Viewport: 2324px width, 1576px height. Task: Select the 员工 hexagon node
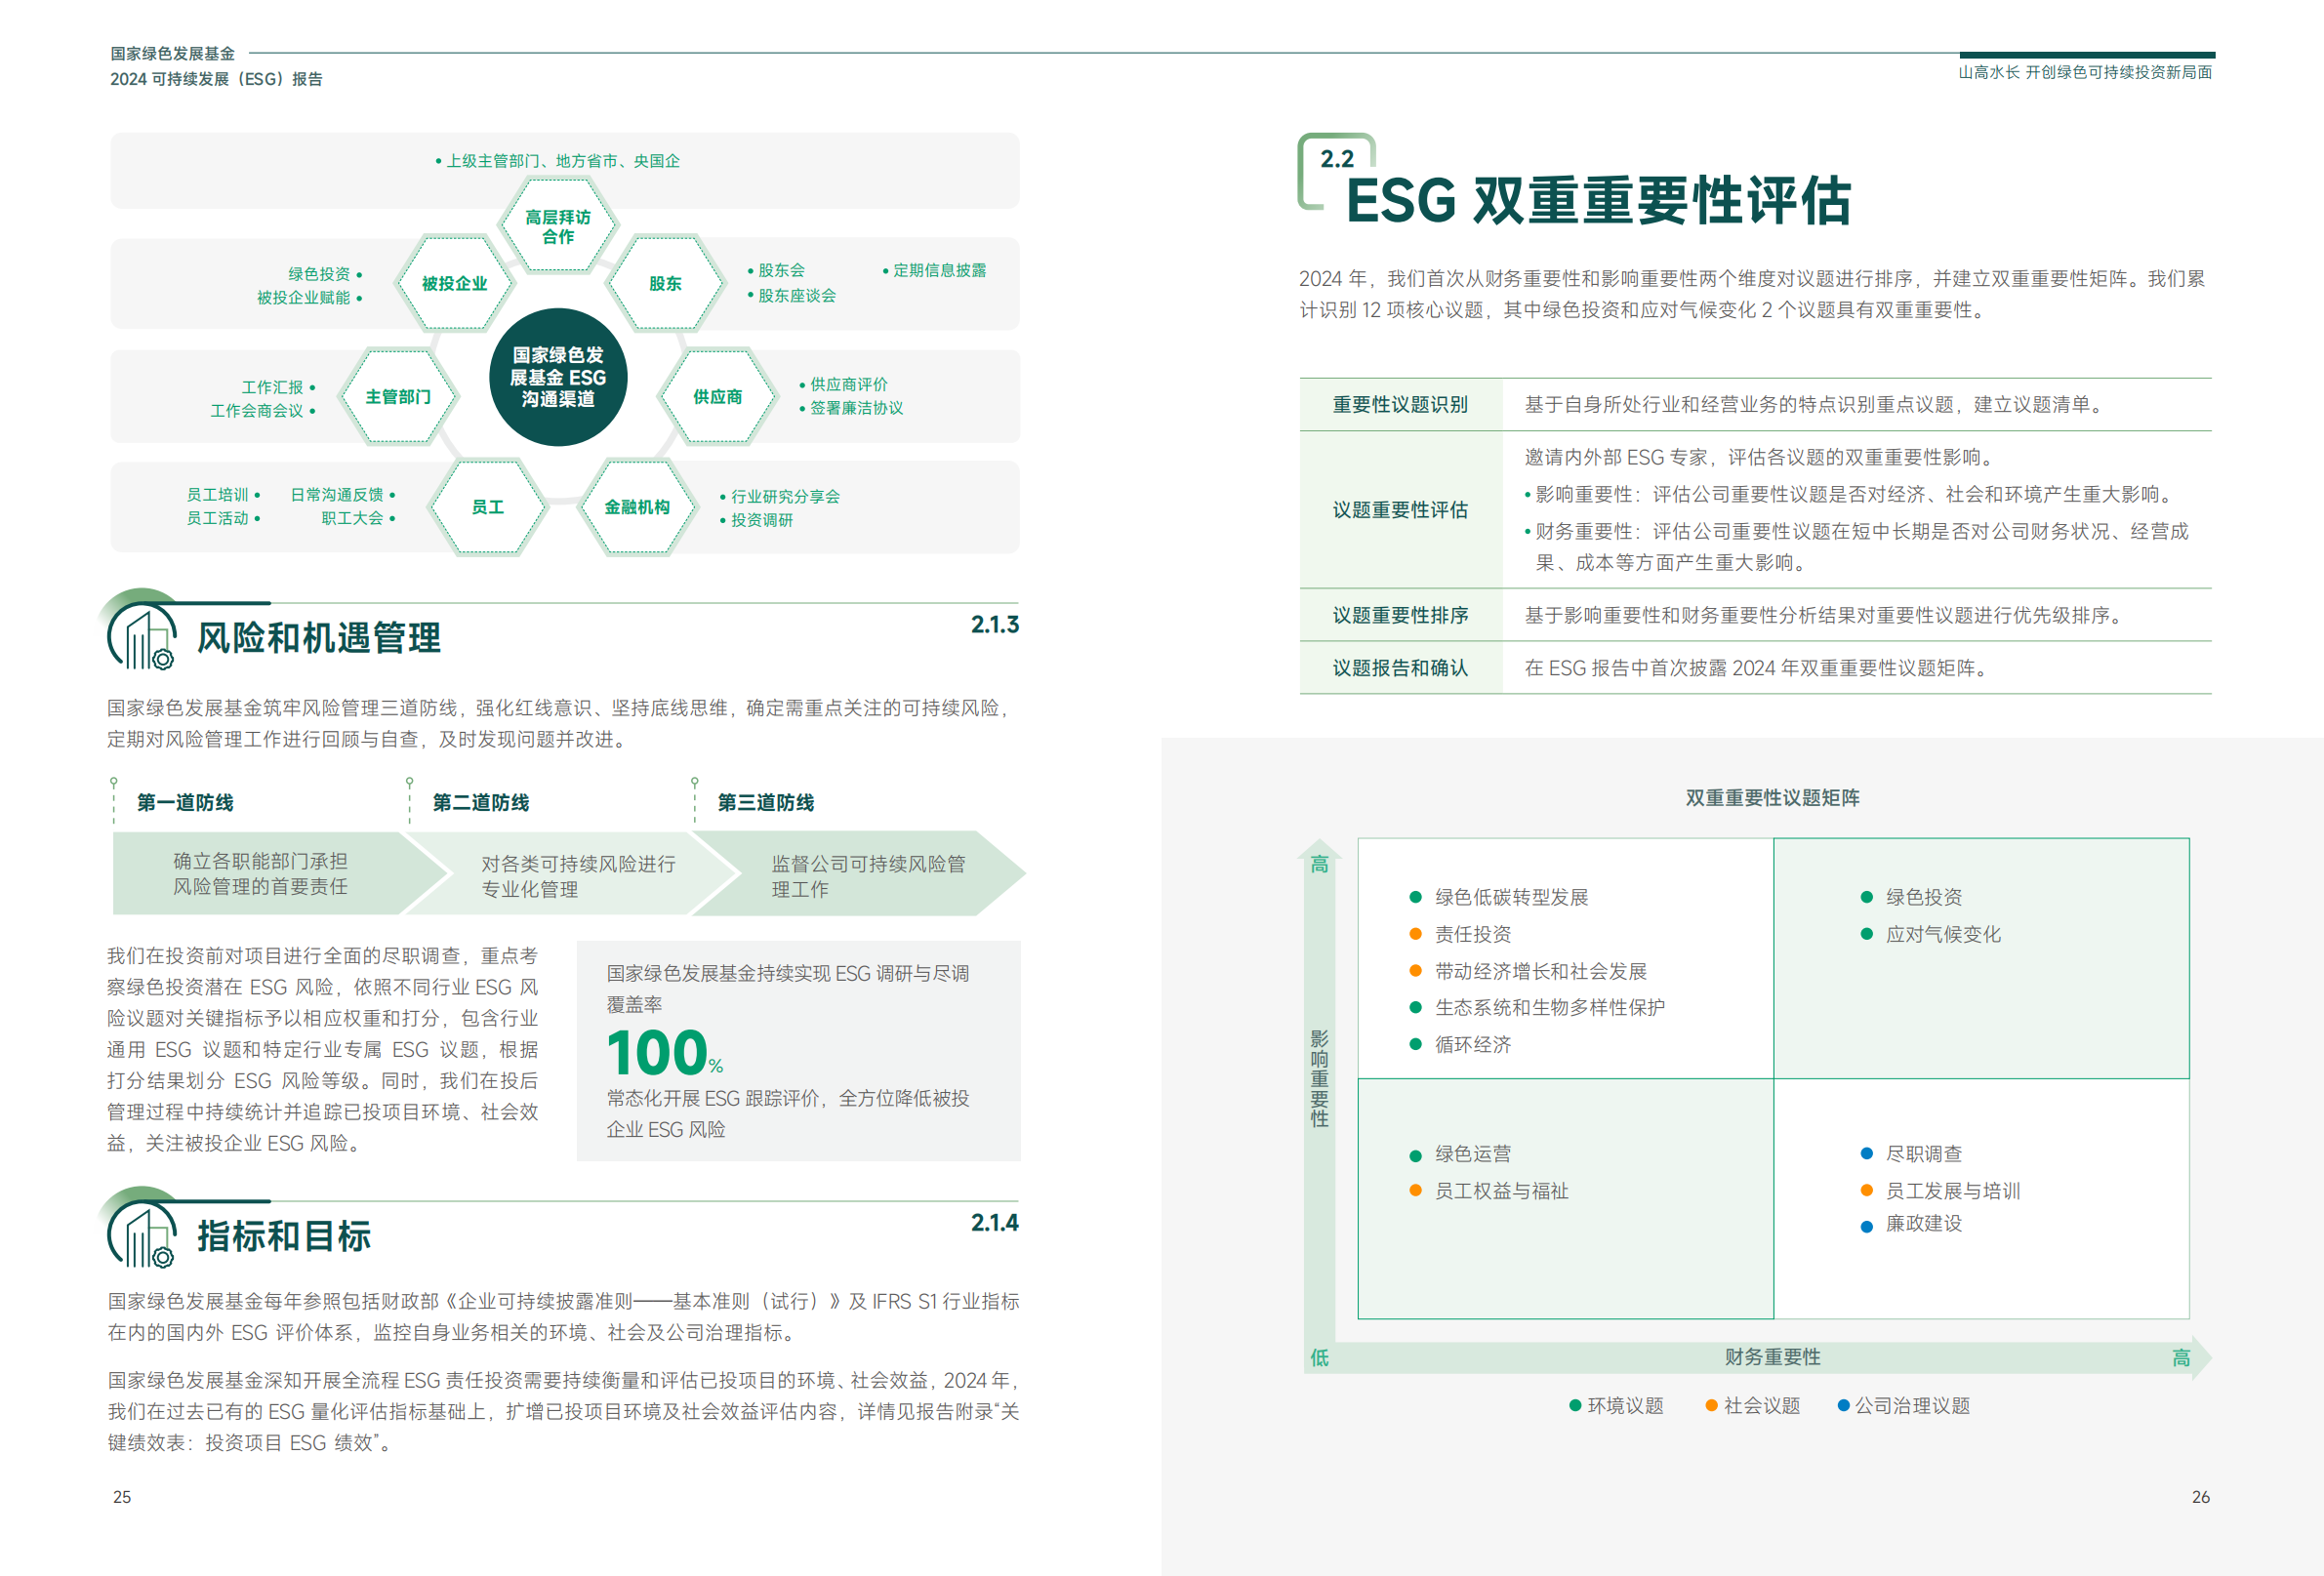[x=487, y=507]
